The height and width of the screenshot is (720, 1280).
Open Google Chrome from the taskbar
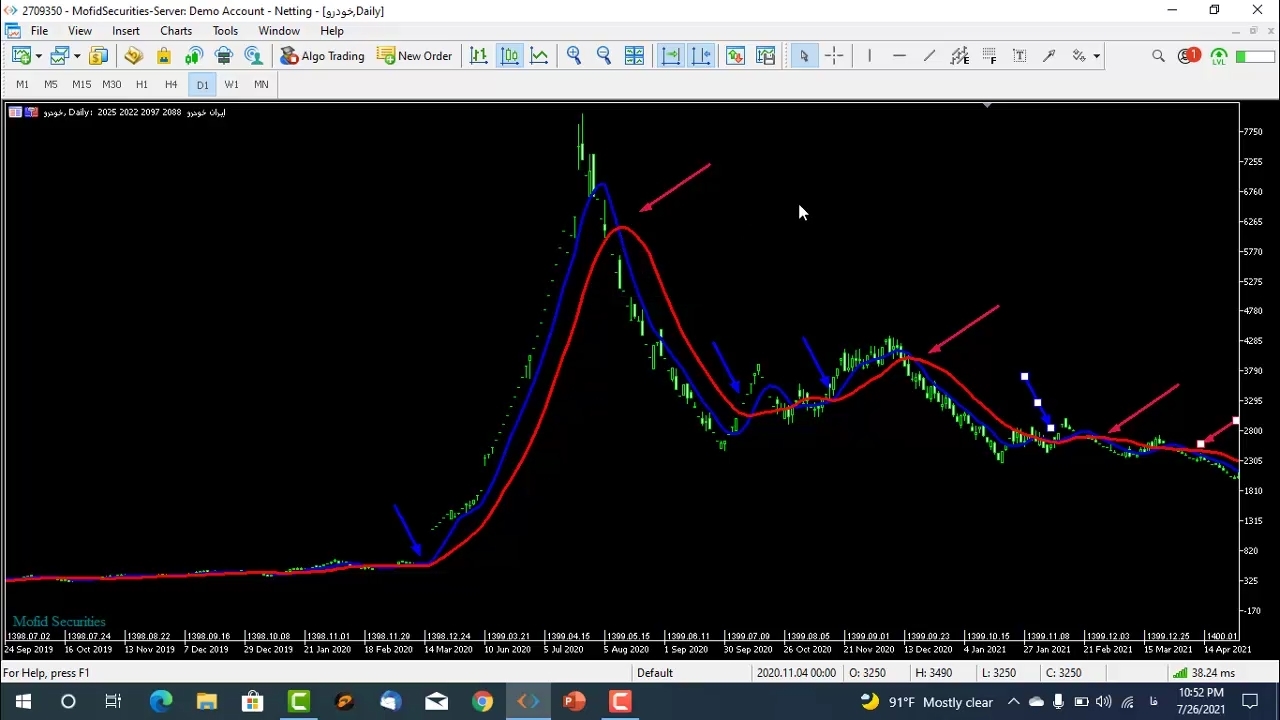482,702
